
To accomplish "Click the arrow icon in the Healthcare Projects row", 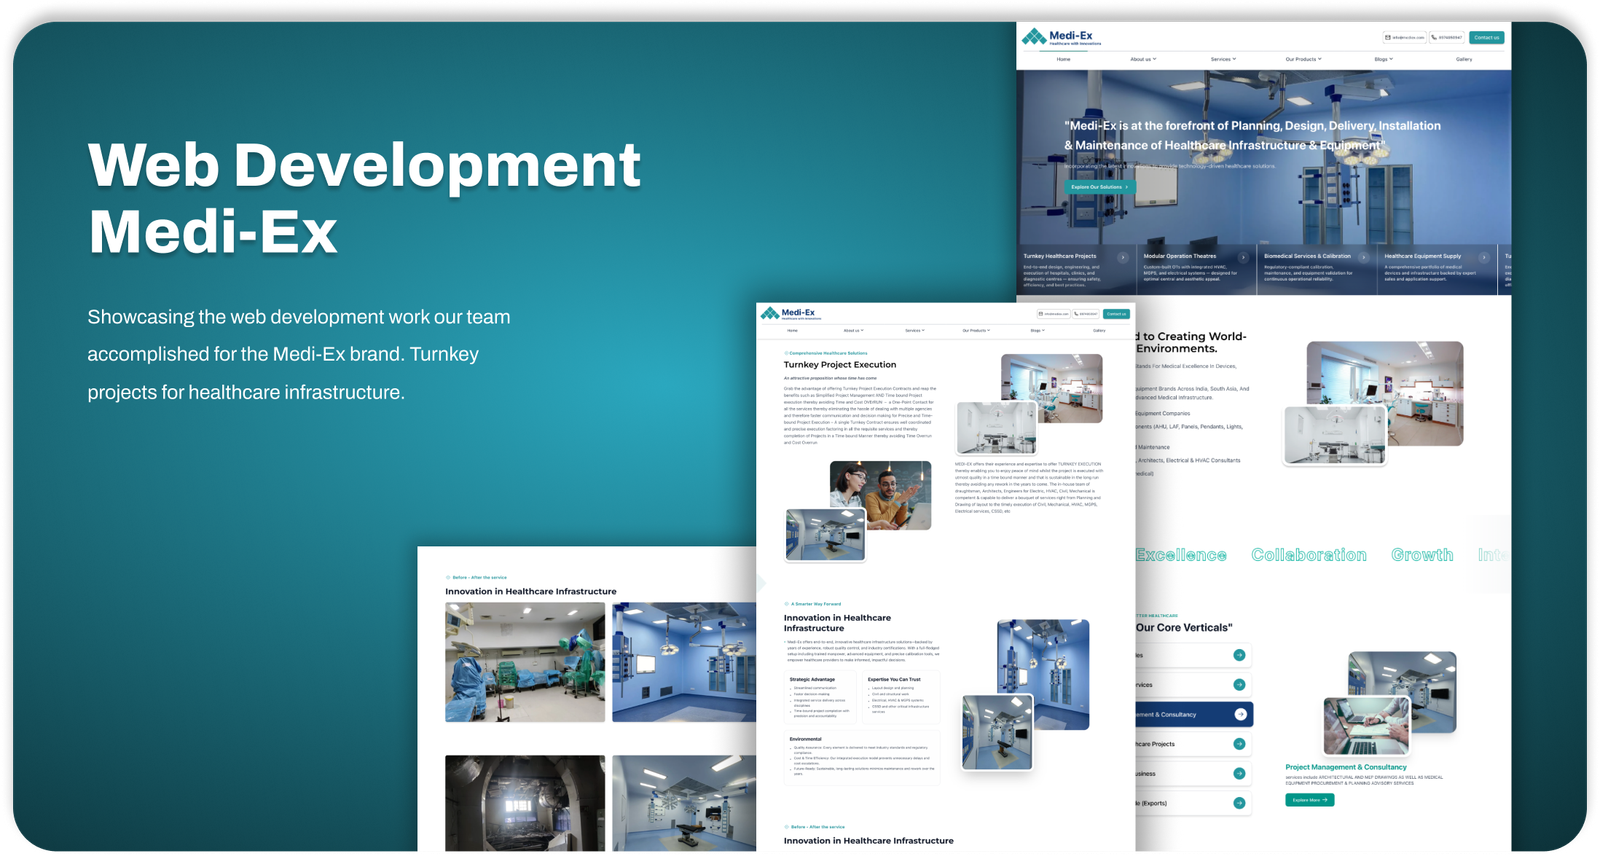I will coord(1239,744).
